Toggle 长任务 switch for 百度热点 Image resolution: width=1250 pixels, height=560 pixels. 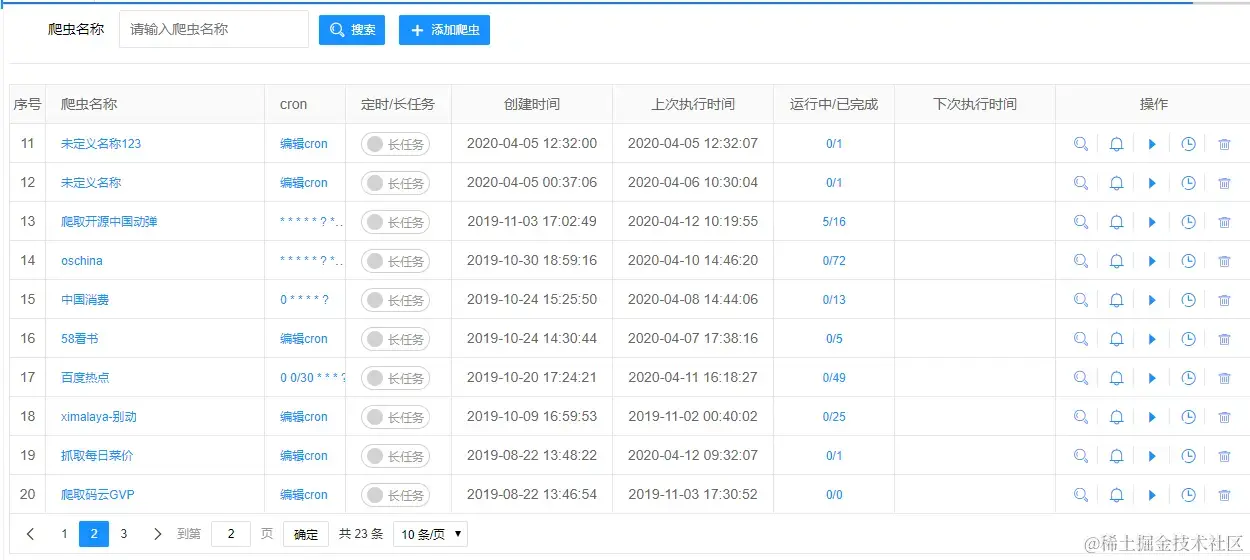[395, 378]
